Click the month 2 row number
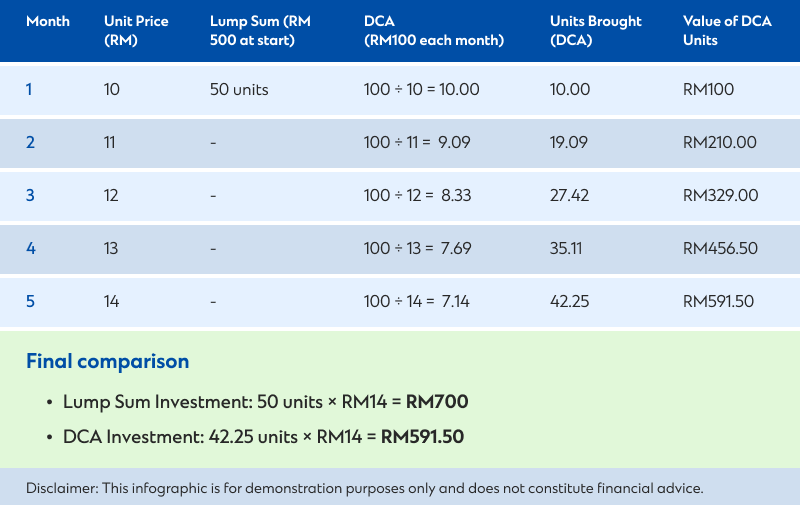This screenshot has height=505, width=800. [30, 142]
